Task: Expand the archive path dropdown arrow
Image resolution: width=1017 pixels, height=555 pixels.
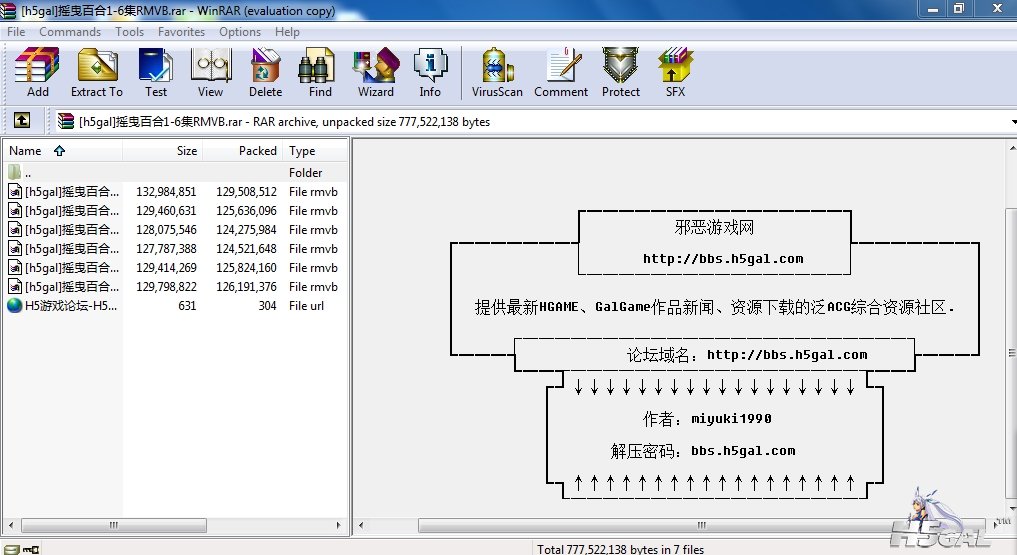Action: [1012, 121]
